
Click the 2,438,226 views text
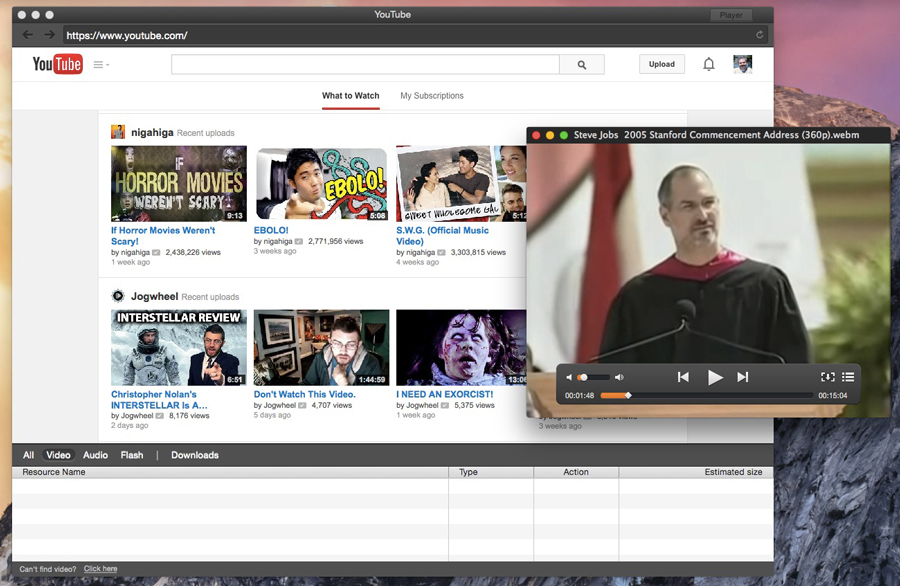pos(193,252)
